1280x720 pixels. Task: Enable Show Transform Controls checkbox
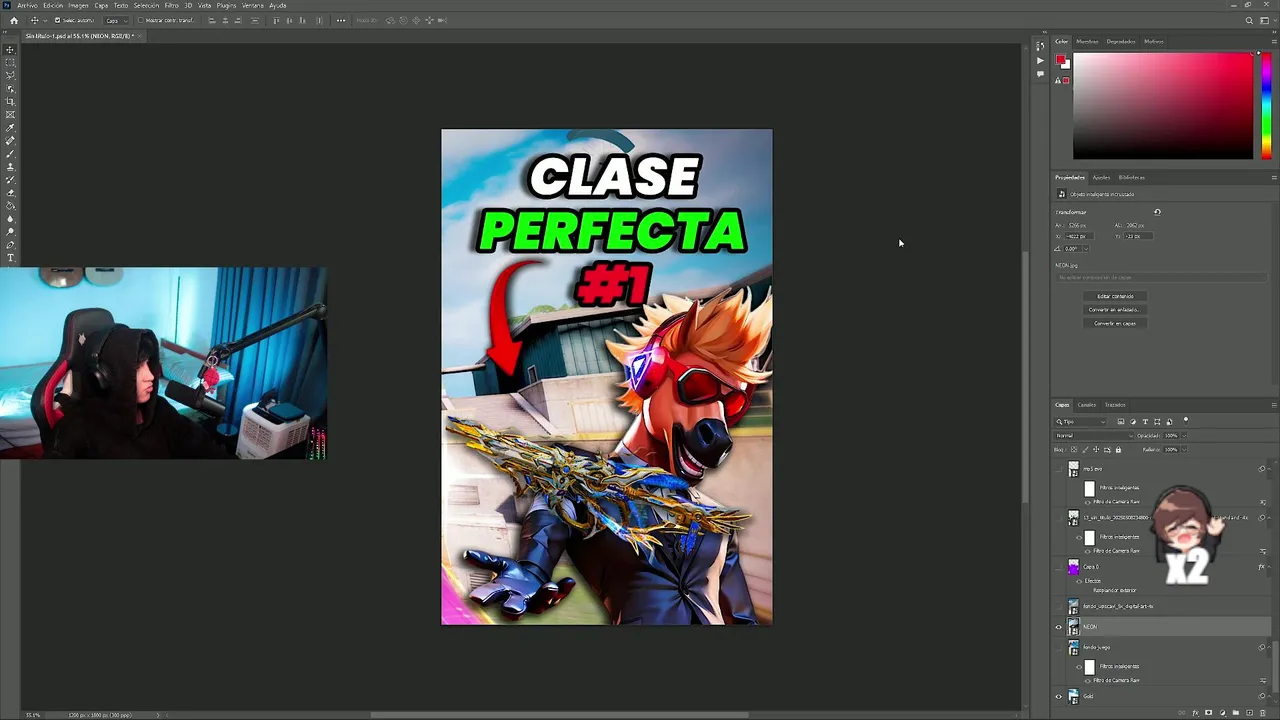(x=141, y=20)
